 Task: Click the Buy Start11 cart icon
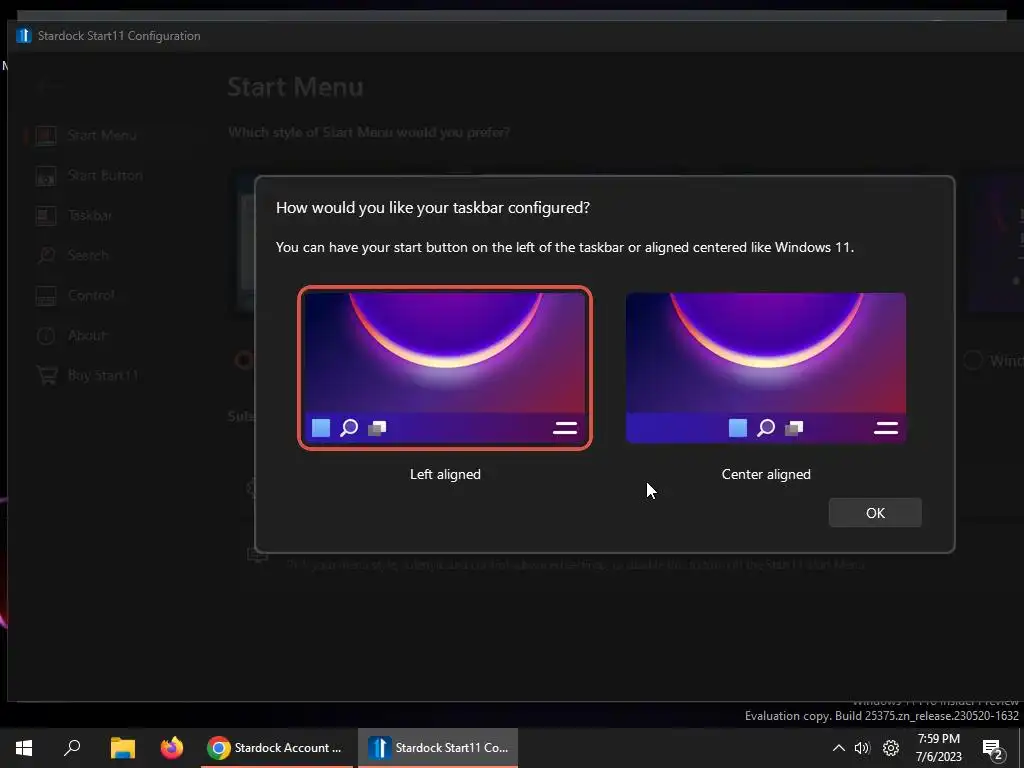46,375
